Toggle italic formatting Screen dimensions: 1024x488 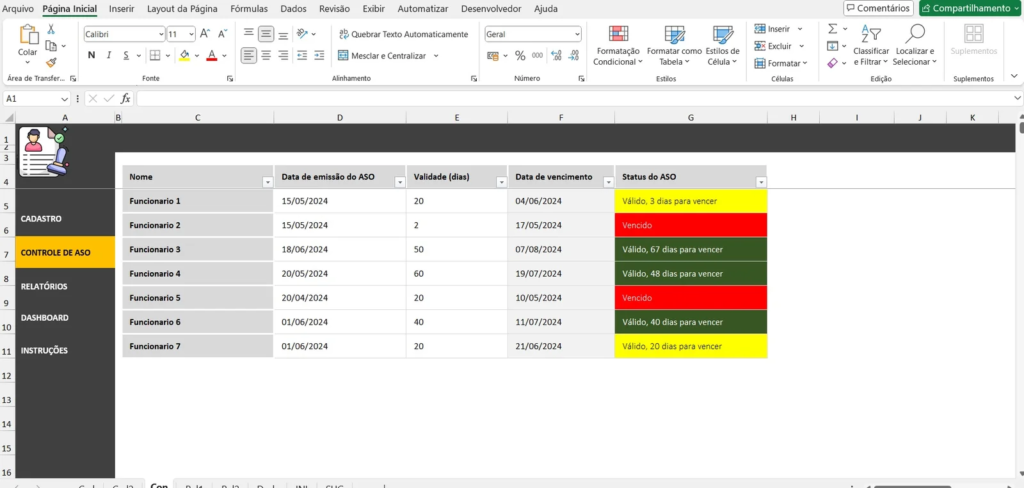[110, 56]
